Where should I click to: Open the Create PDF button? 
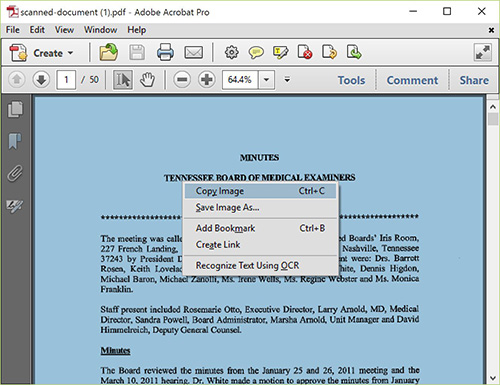41,53
